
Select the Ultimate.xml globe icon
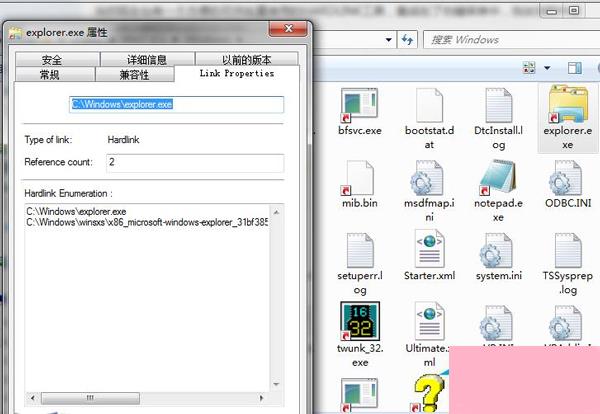[430, 321]
